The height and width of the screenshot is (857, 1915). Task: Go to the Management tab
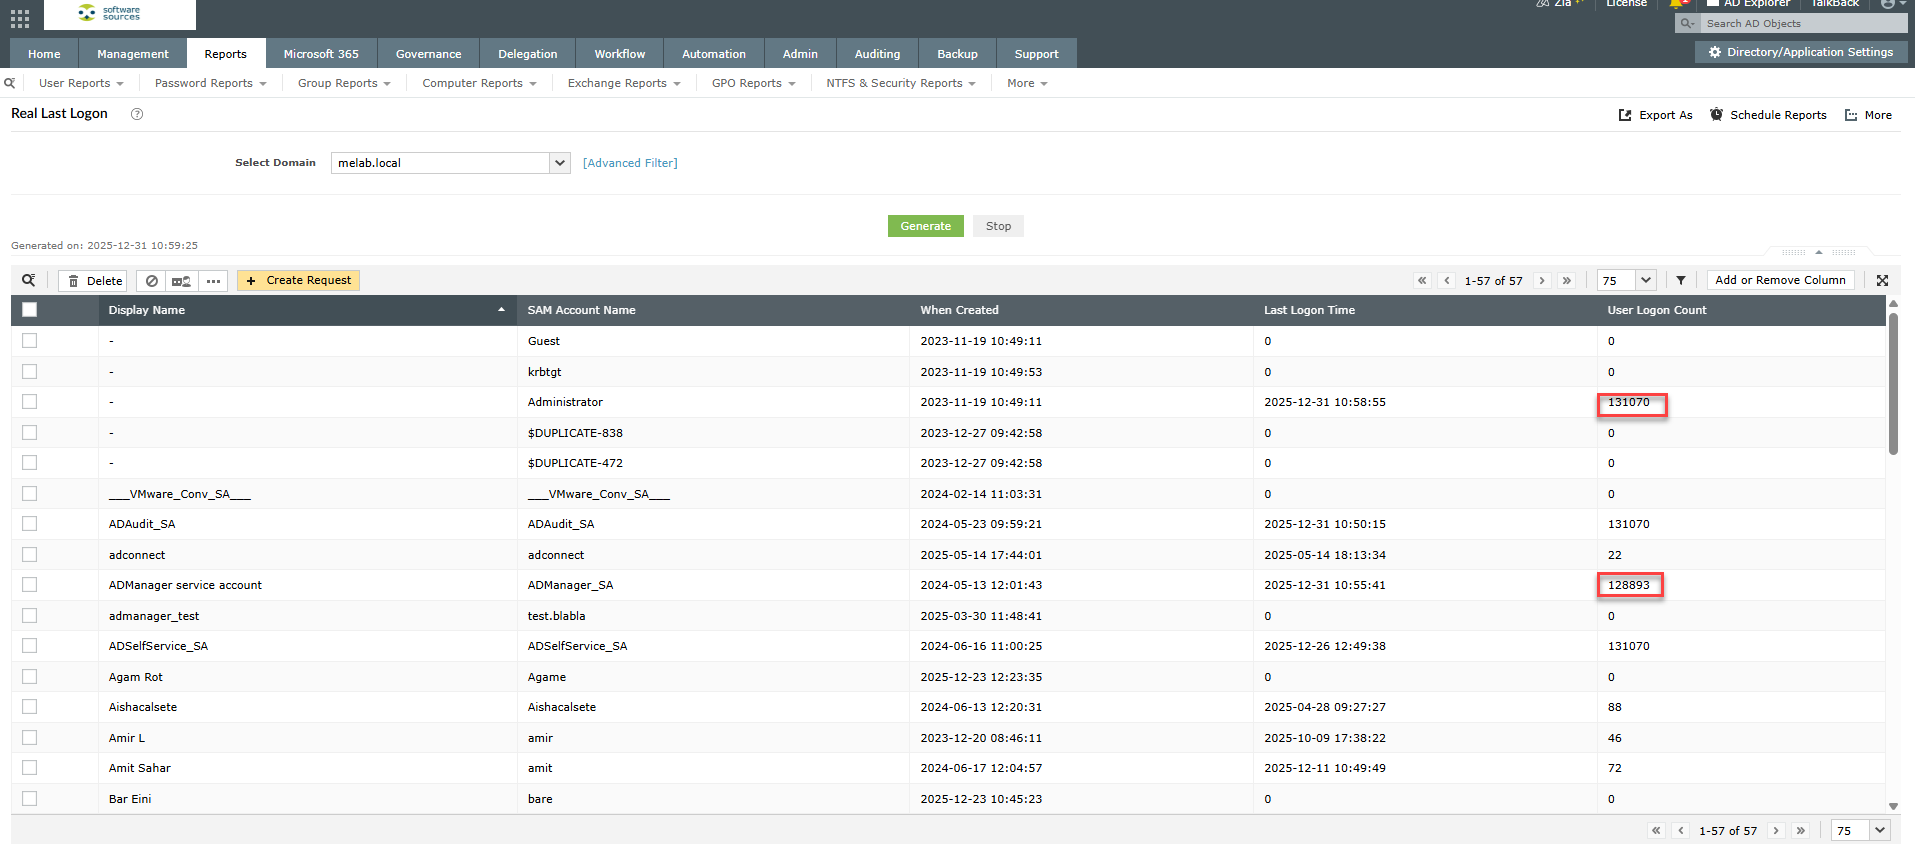[x=133, y=54]
